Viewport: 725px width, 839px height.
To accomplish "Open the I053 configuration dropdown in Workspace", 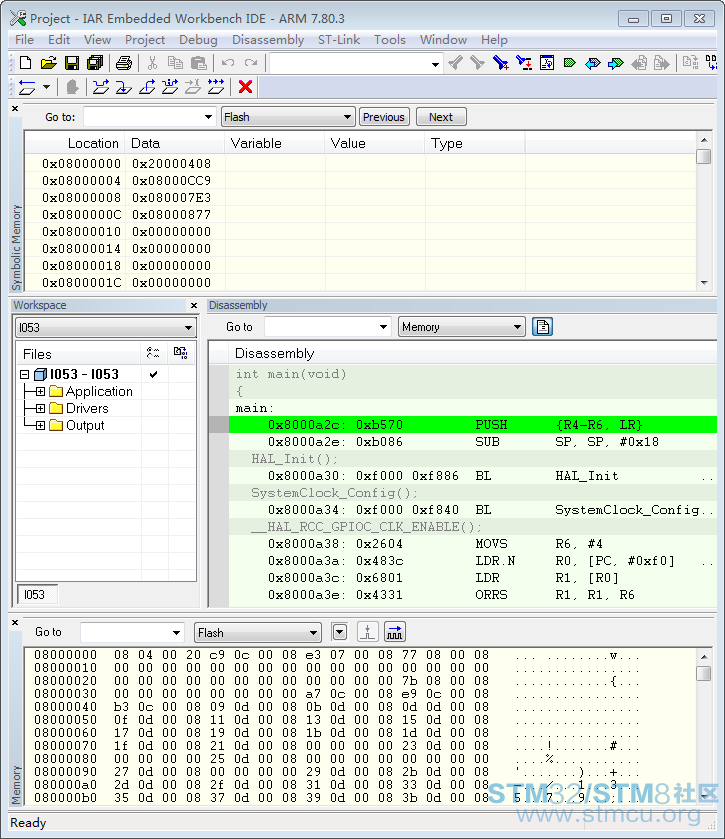I will pyautogui.click(x=188, y=327).
